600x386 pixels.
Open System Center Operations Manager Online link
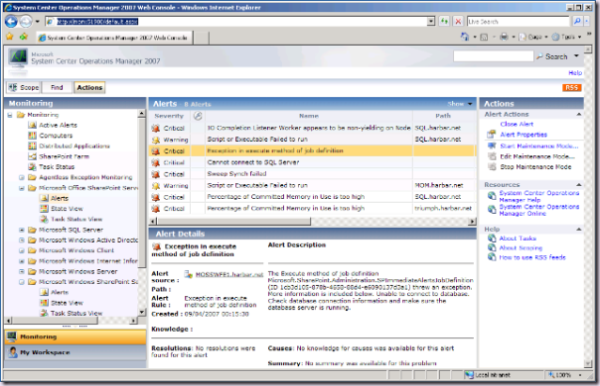click(539, 210)
